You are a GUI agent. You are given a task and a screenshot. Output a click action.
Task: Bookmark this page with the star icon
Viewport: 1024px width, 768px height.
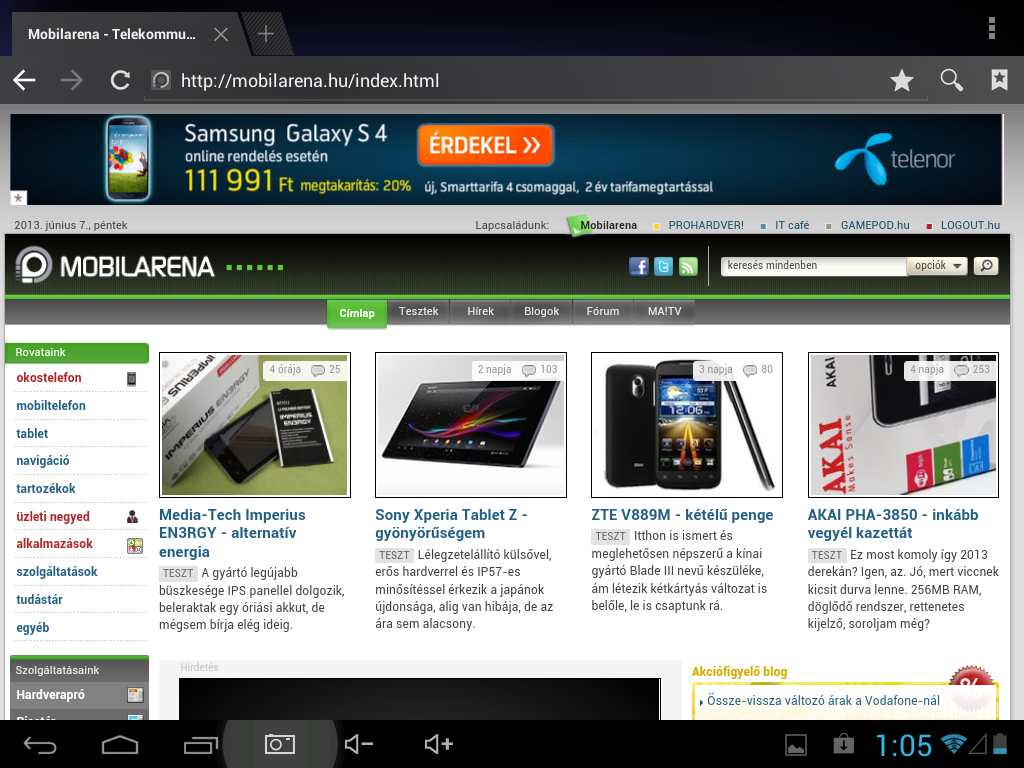(x=902, y=81)
